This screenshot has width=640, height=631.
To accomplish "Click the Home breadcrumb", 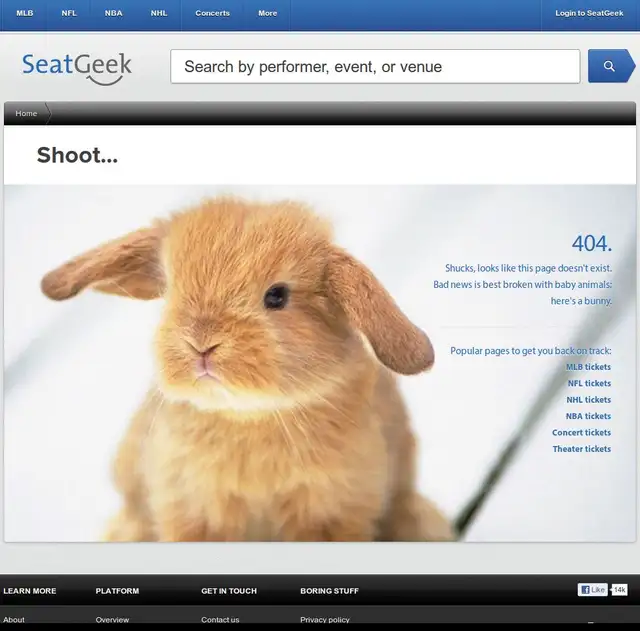I will click(x=26, y=113).
